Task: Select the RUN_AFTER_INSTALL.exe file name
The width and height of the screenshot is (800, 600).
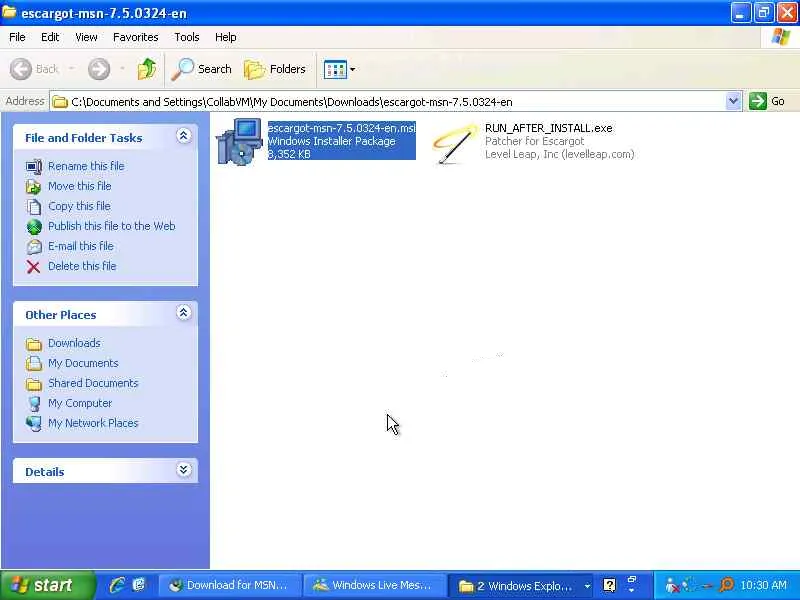Action: (x=548, y=128)
